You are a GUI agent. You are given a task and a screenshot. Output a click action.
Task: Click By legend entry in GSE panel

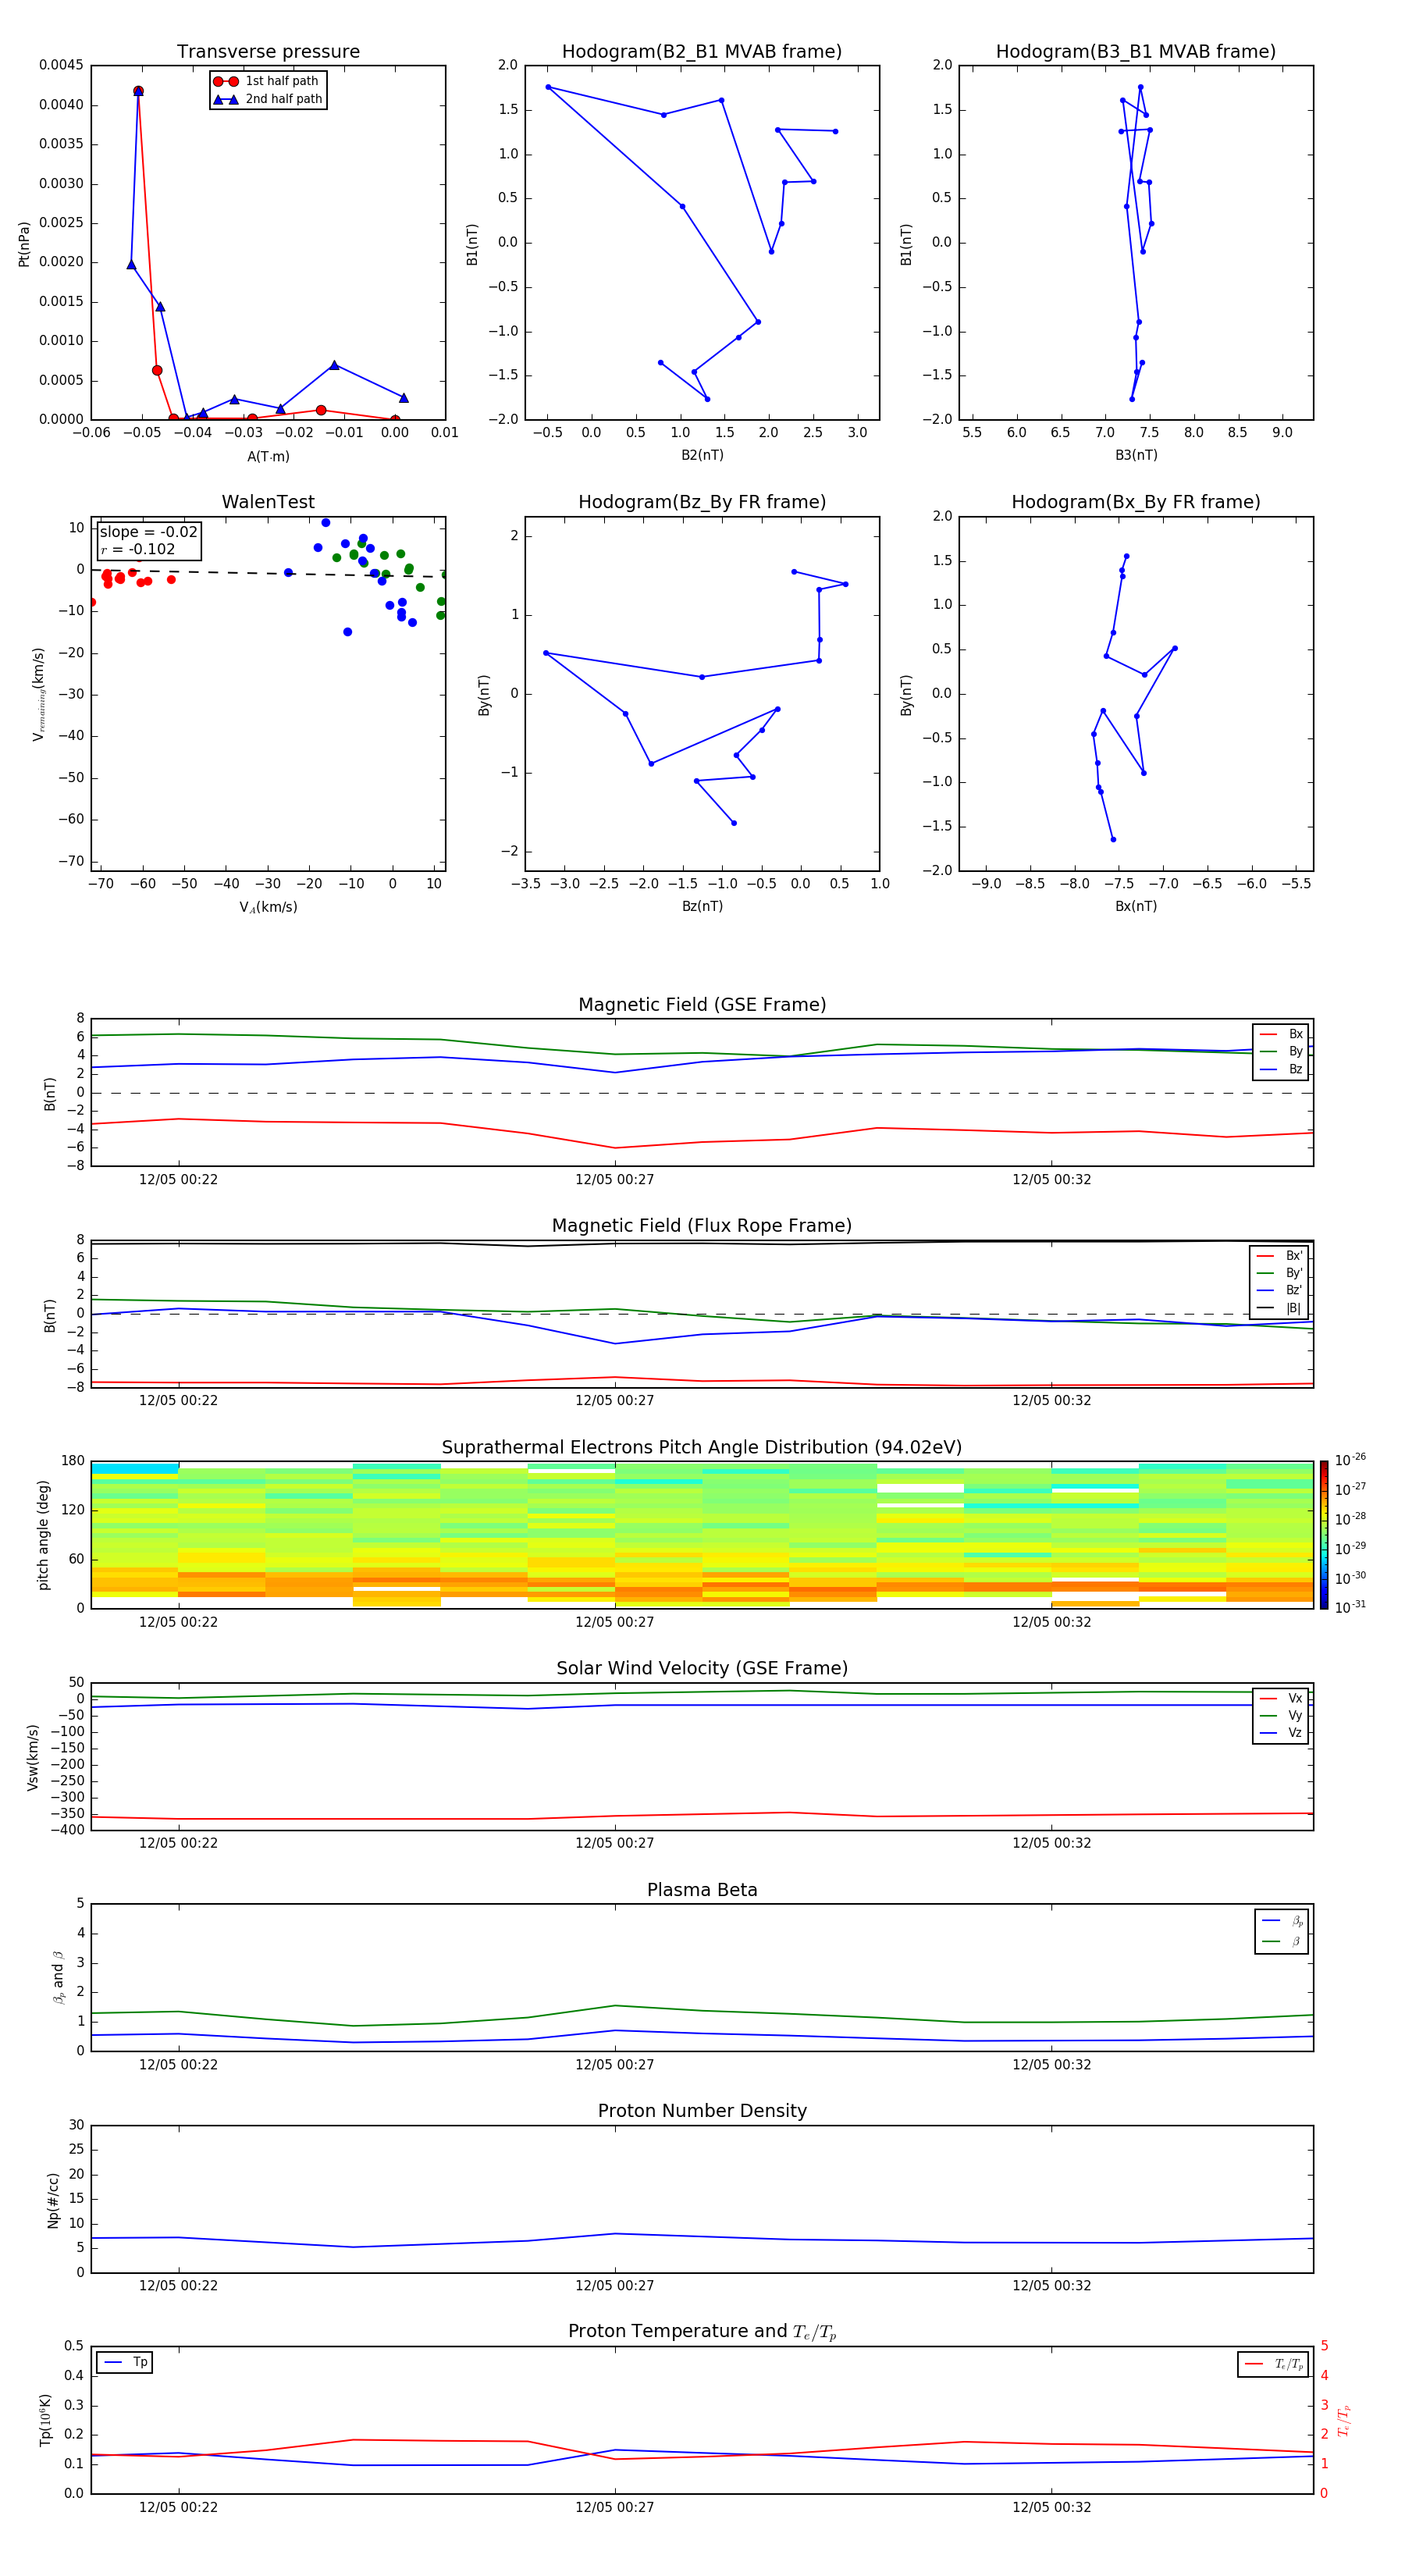click(1281, 1052)
